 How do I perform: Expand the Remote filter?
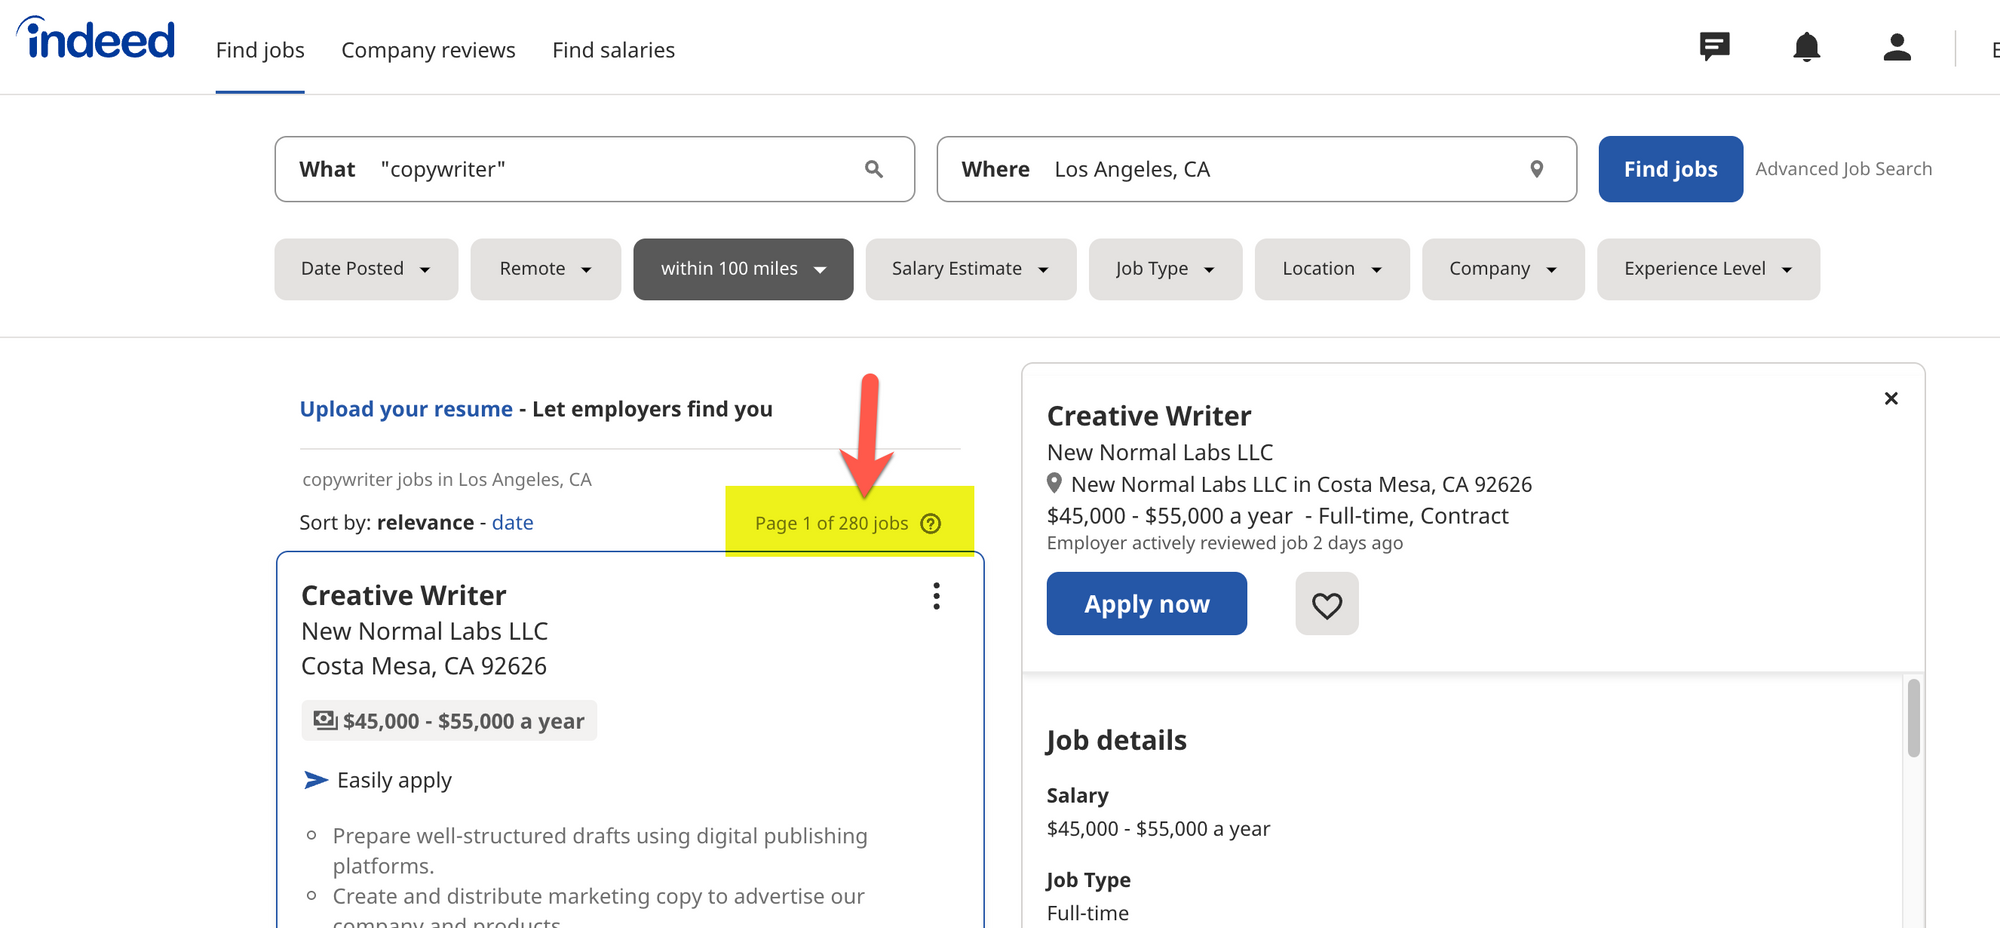click(x=546, y=269)
